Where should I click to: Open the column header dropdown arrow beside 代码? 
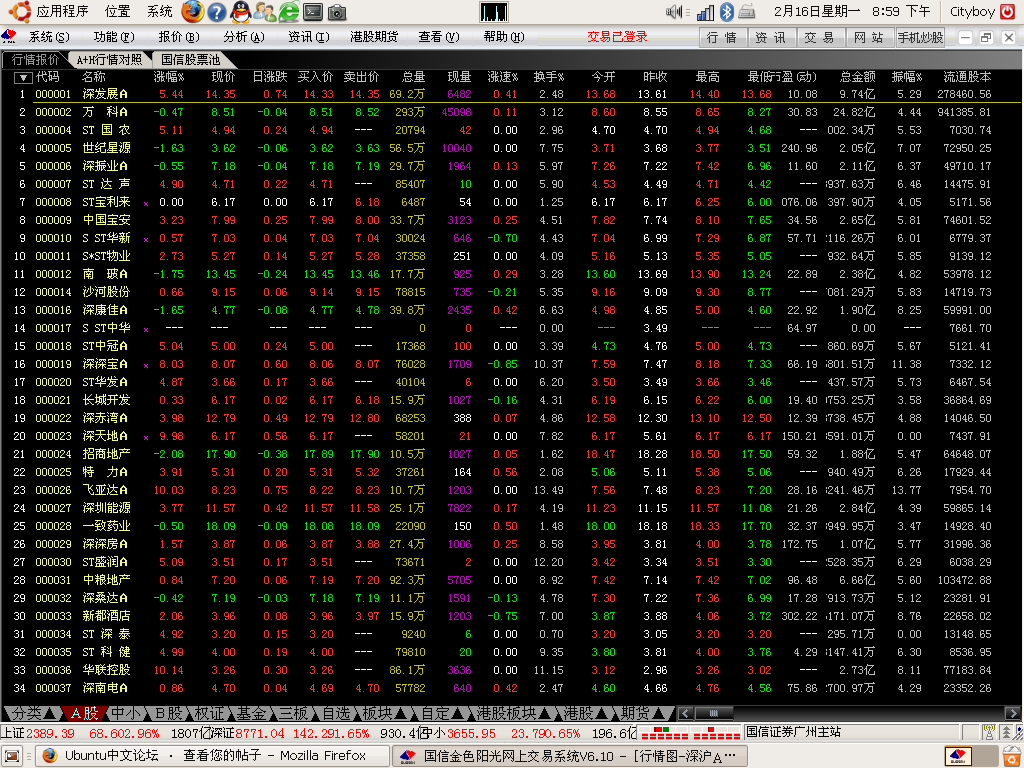point(24,78)
